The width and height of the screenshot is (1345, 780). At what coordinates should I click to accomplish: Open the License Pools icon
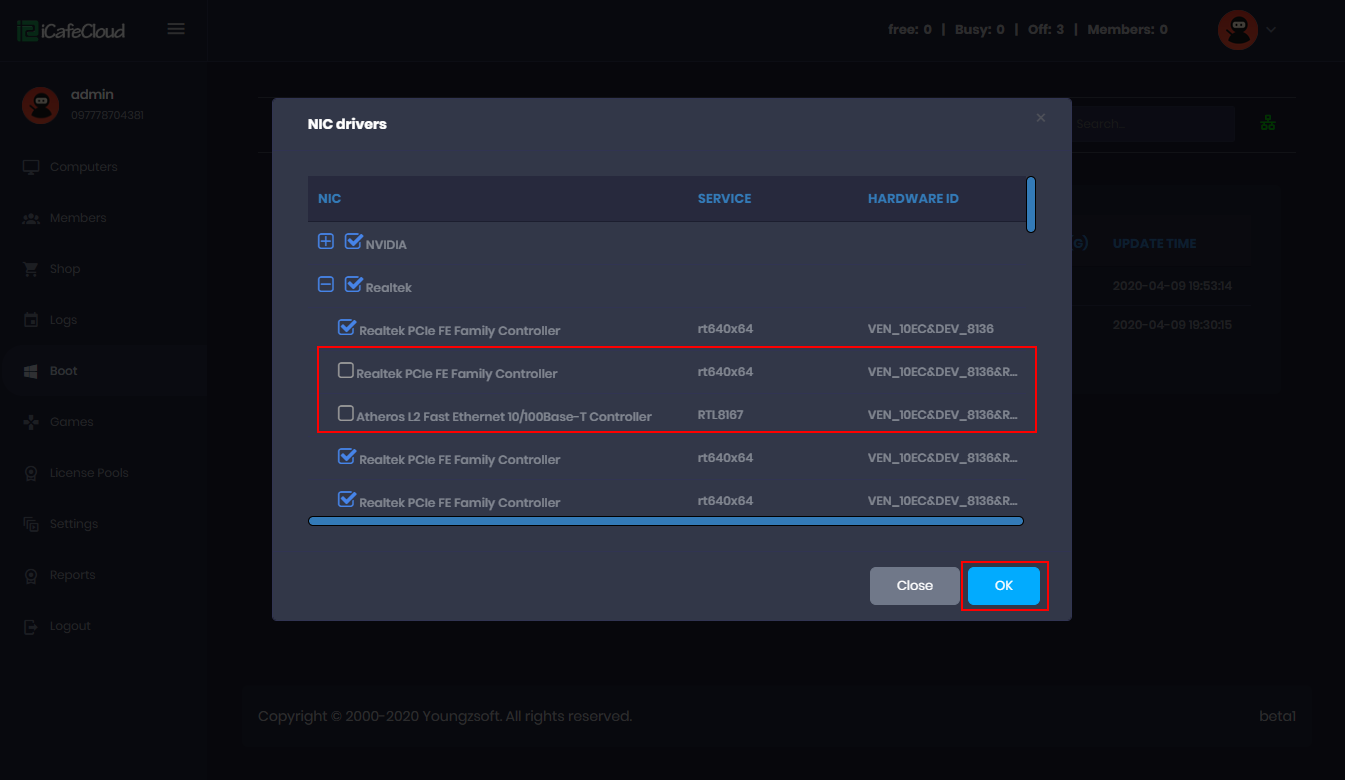(x=30, y=472)
